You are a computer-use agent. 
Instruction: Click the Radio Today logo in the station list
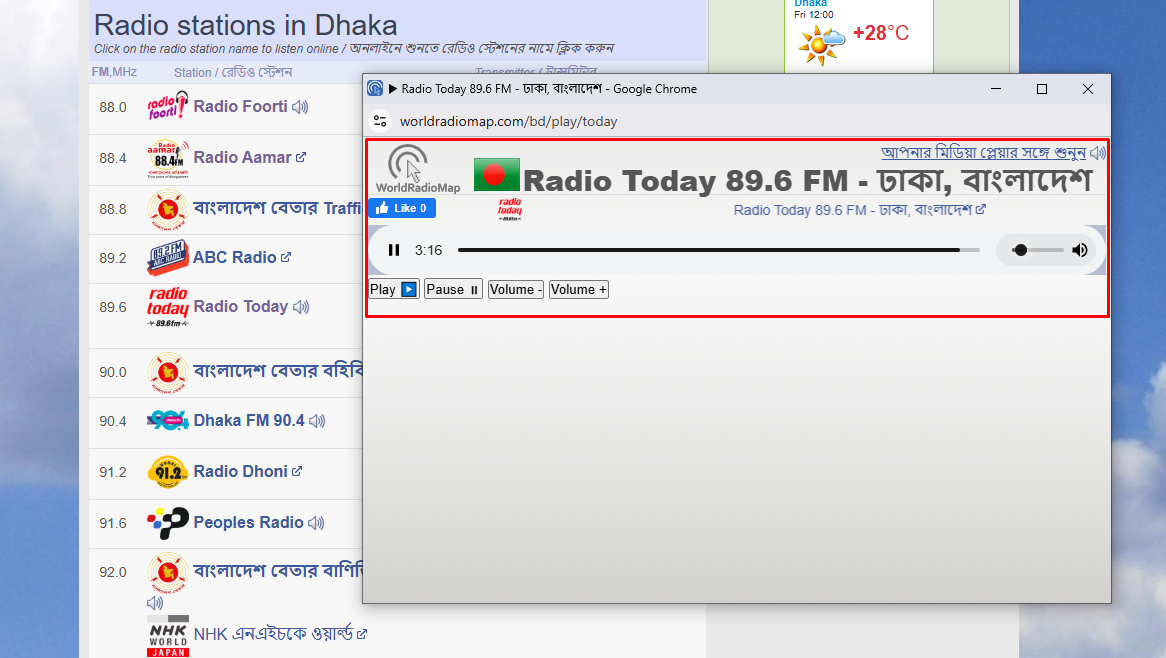tap(167, 307)
